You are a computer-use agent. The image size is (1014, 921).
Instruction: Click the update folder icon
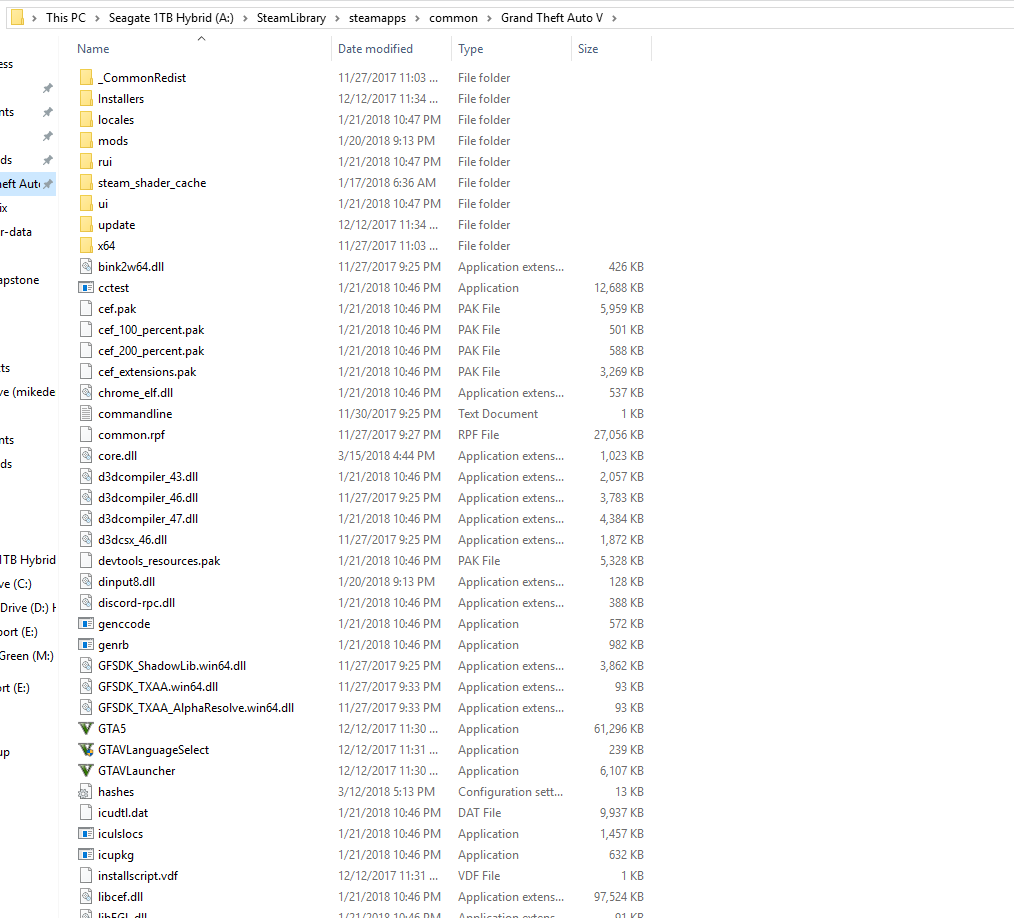[x=86, y=224]
